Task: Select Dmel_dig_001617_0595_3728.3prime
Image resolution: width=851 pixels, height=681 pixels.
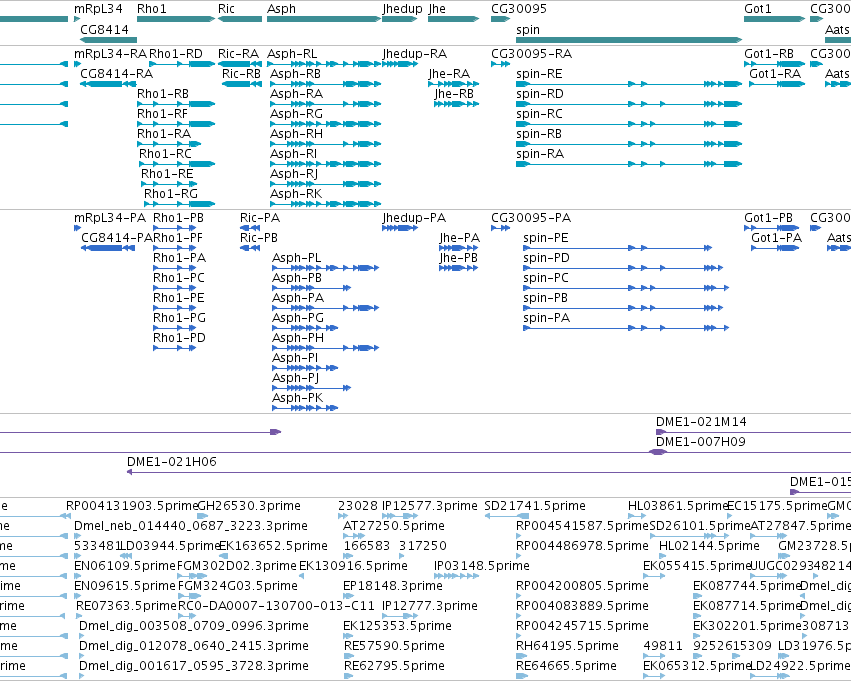Action: 194,666
